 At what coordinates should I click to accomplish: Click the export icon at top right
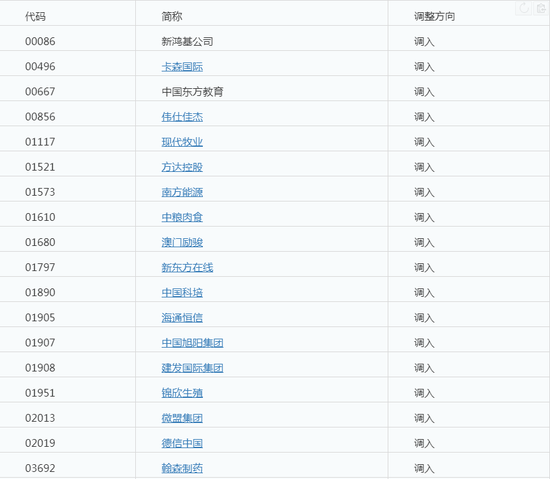tap(542, 8)
